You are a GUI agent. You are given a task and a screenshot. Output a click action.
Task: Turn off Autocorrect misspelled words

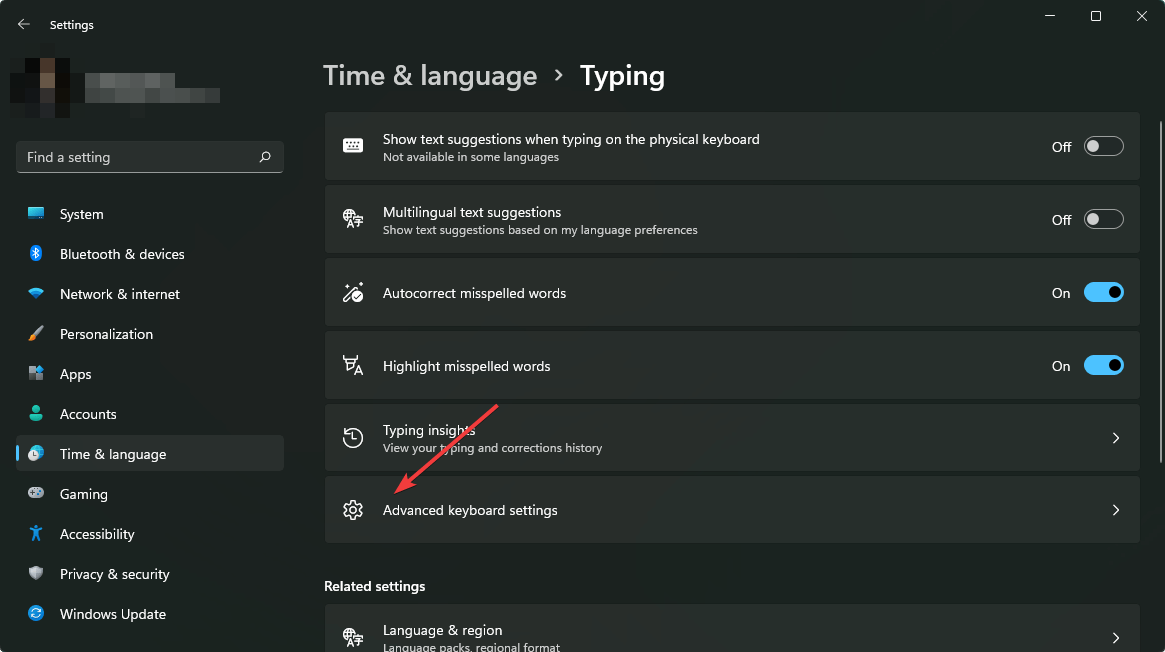coord(1103,293)
